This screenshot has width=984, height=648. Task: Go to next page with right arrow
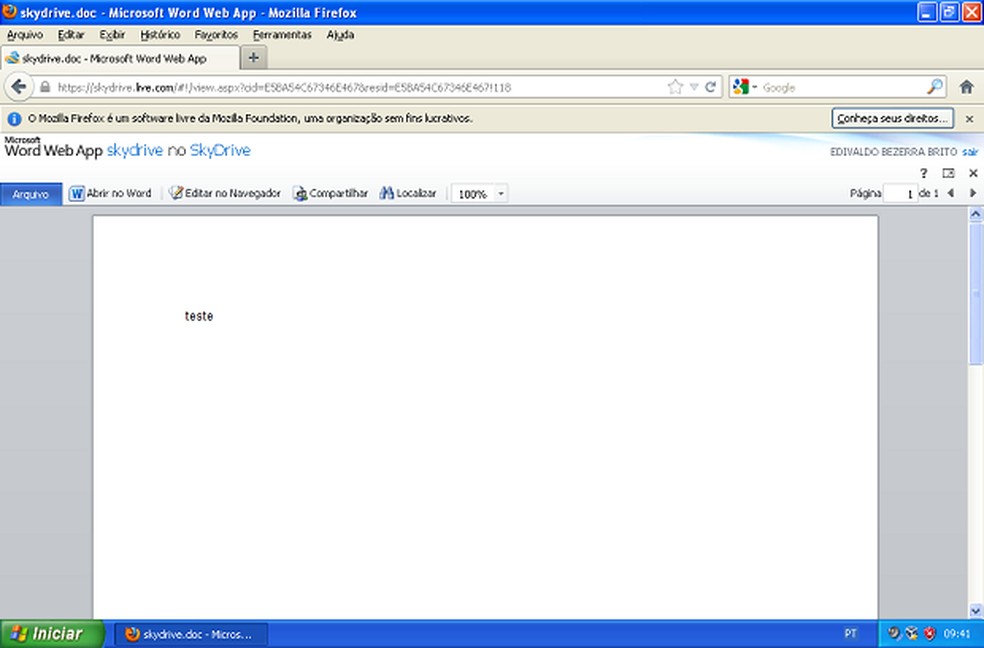(972, 193)
